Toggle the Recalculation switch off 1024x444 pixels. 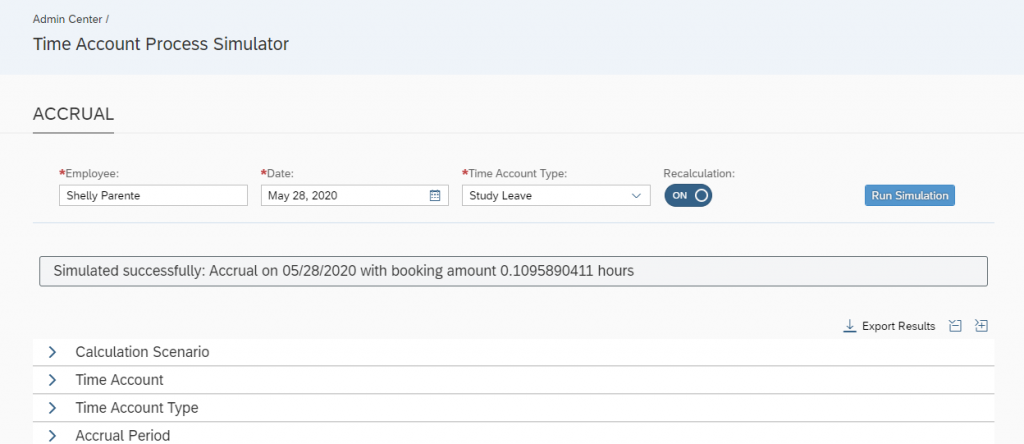pos(688,195)
